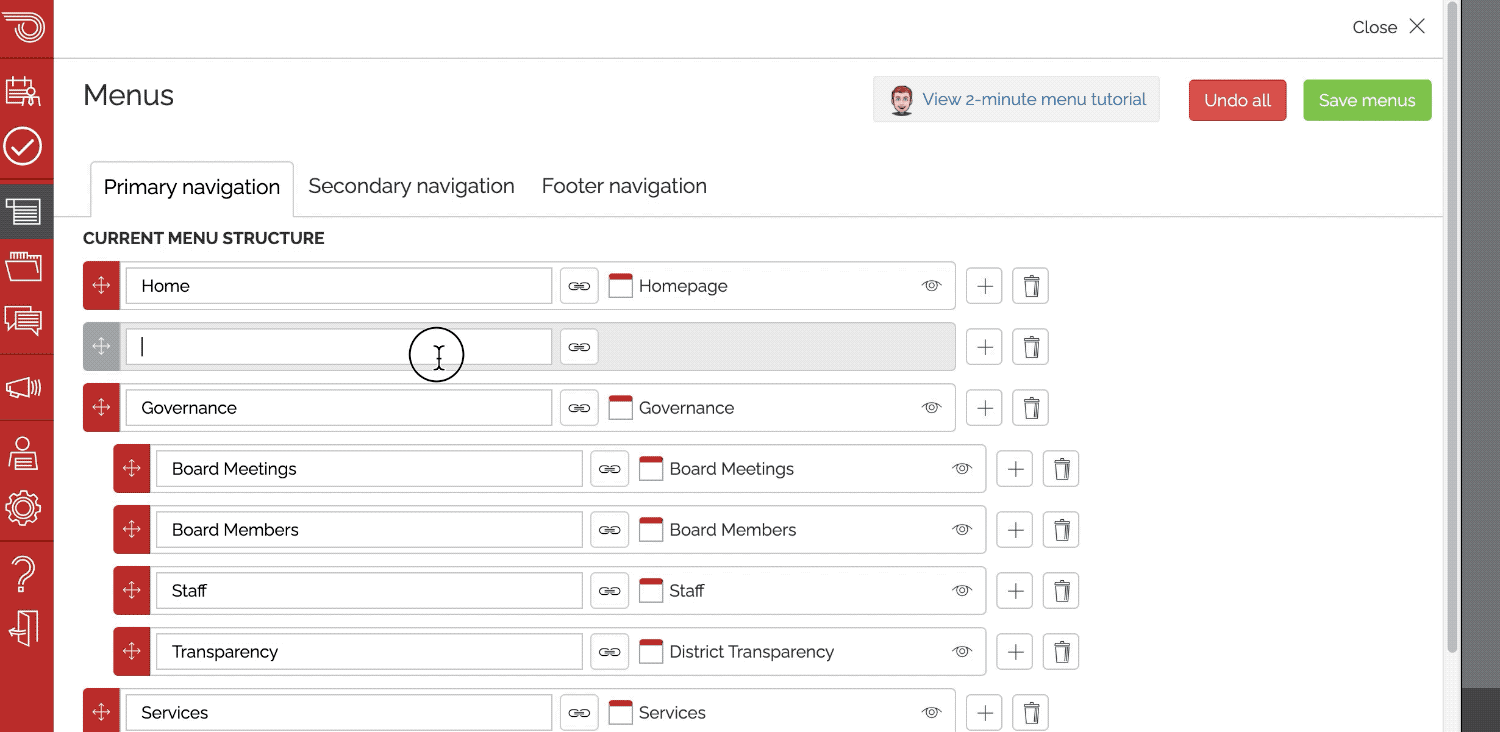
Task: Open the chat messages sidebar icon
Action: click(23, 320)
